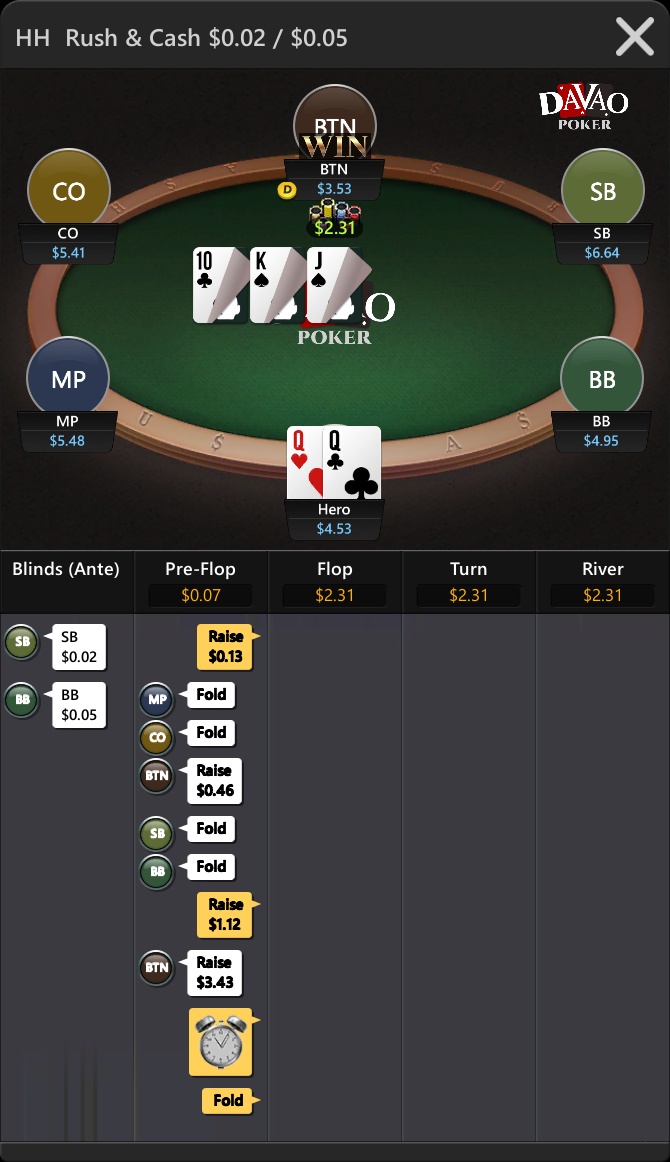670x1162 pixels.
Task: Click the Davao Poker logo
Action: (x=584, y=107)
